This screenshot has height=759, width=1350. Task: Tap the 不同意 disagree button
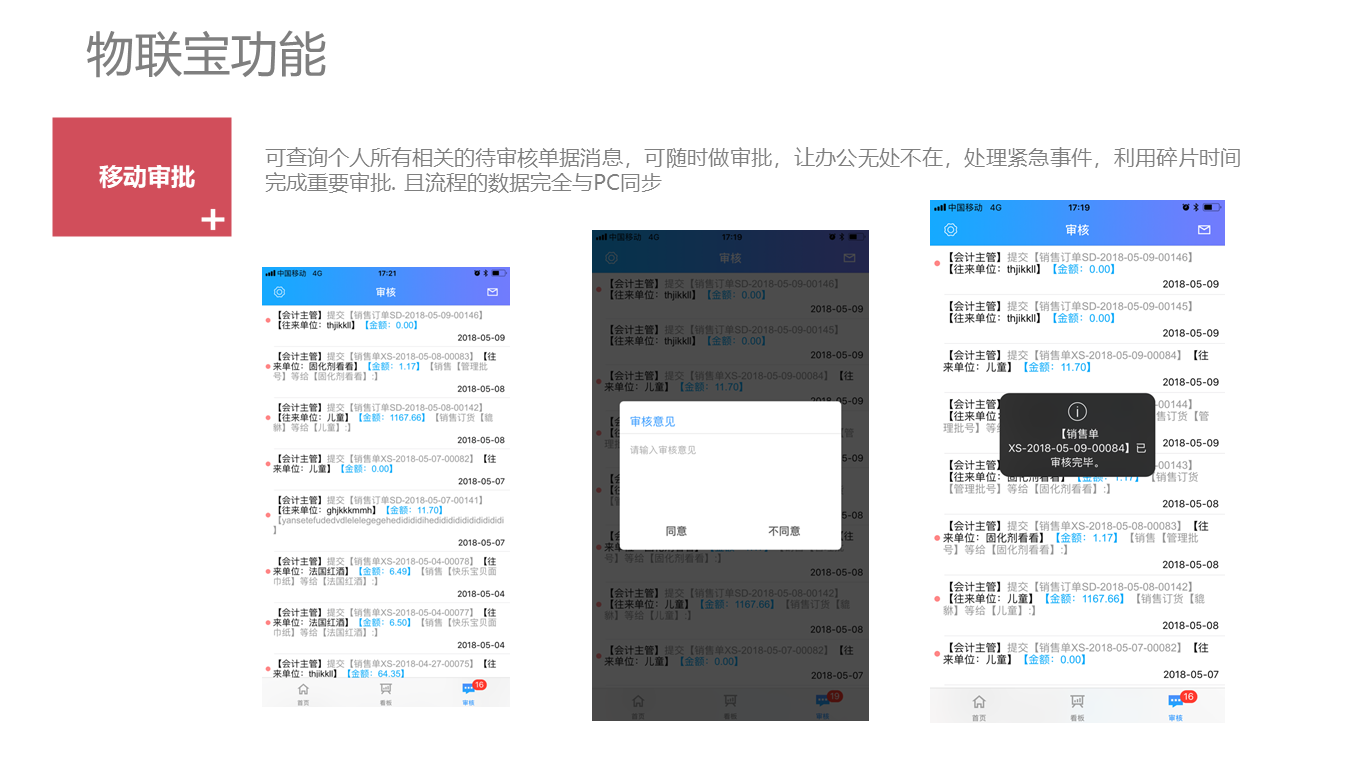(783, 531)
